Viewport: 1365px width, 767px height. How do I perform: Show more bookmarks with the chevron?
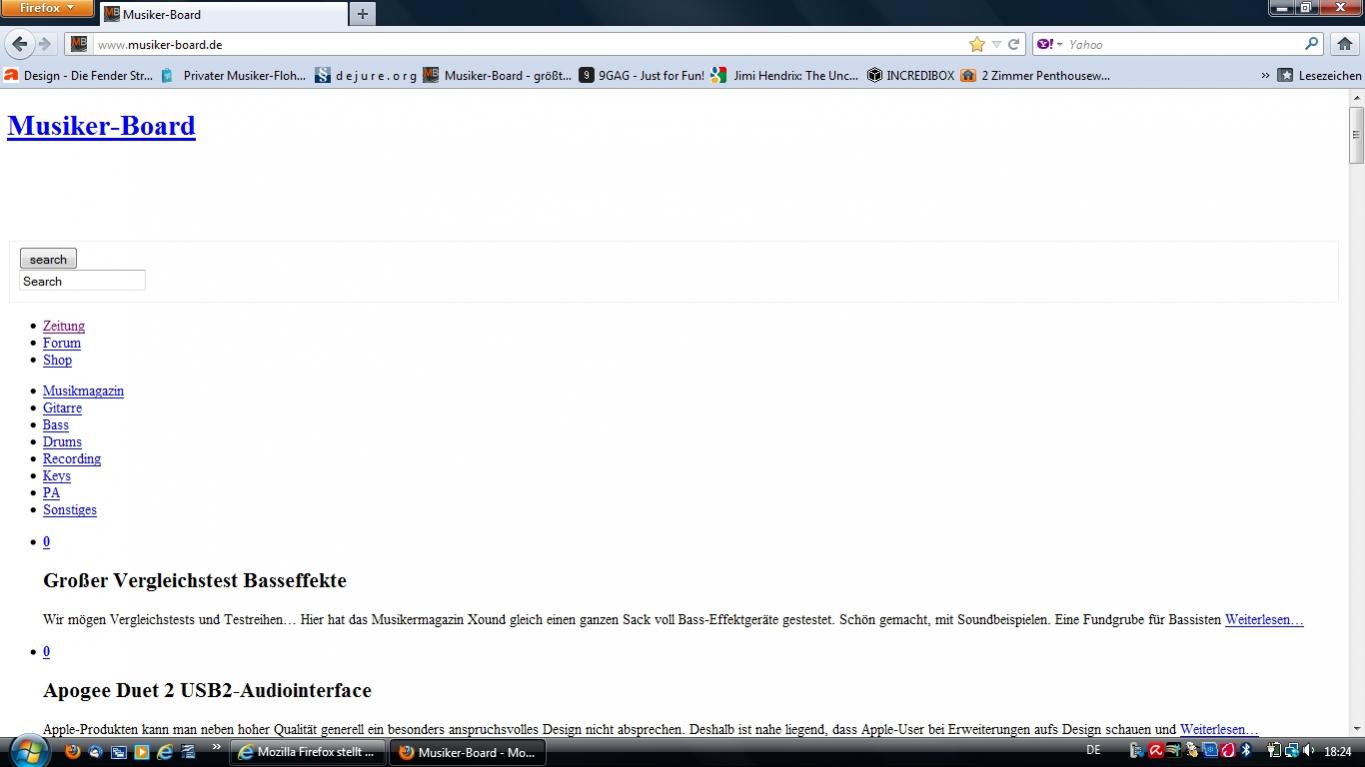point(1265,75)
